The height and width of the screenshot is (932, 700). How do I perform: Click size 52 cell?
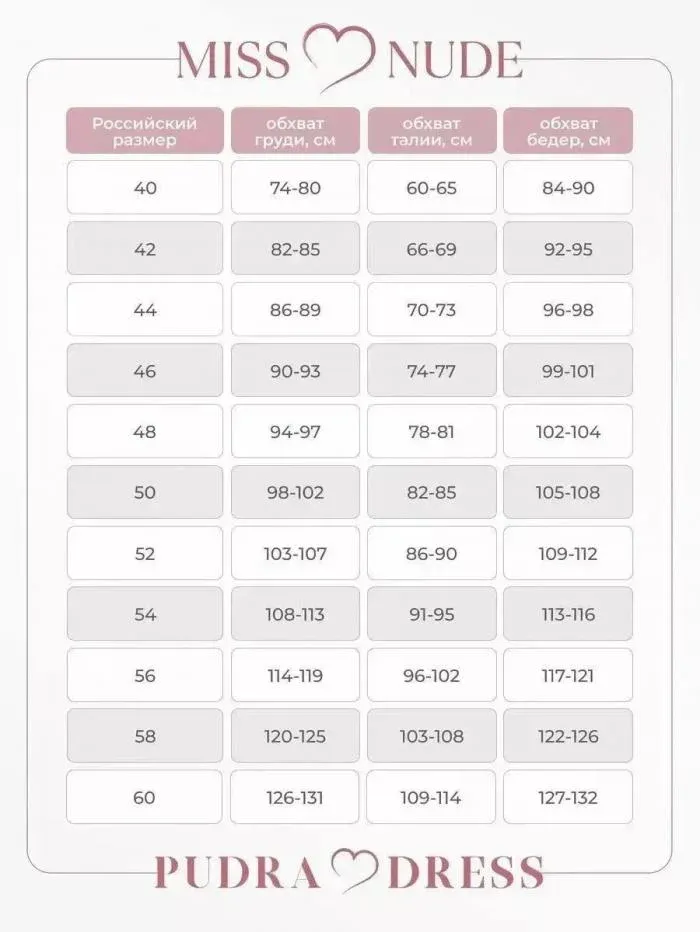(145, 553)
